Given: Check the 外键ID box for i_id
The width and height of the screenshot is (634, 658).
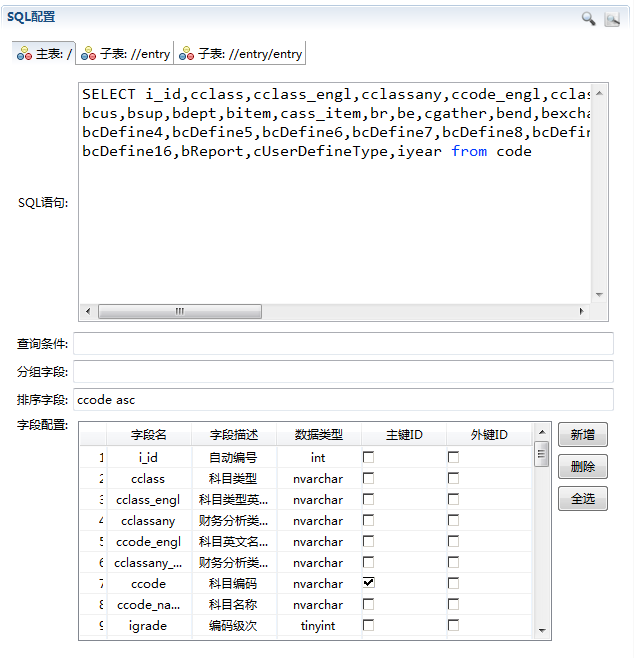Looking at the screenshot, I should 453,457.
